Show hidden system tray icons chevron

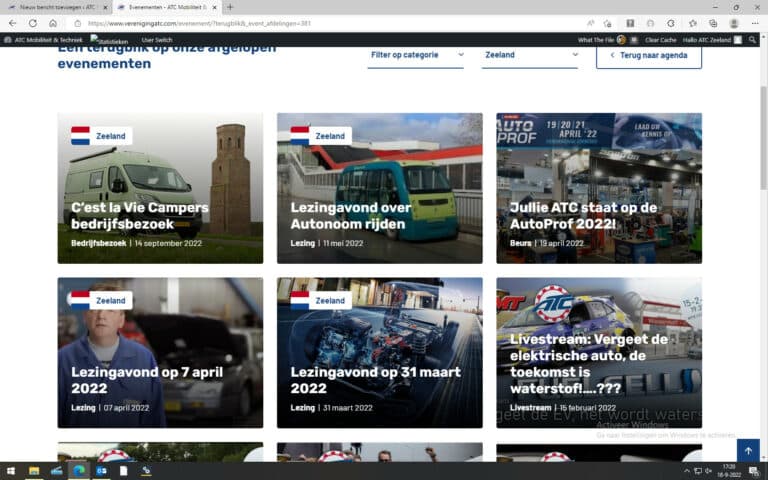[x=687, y=471]
